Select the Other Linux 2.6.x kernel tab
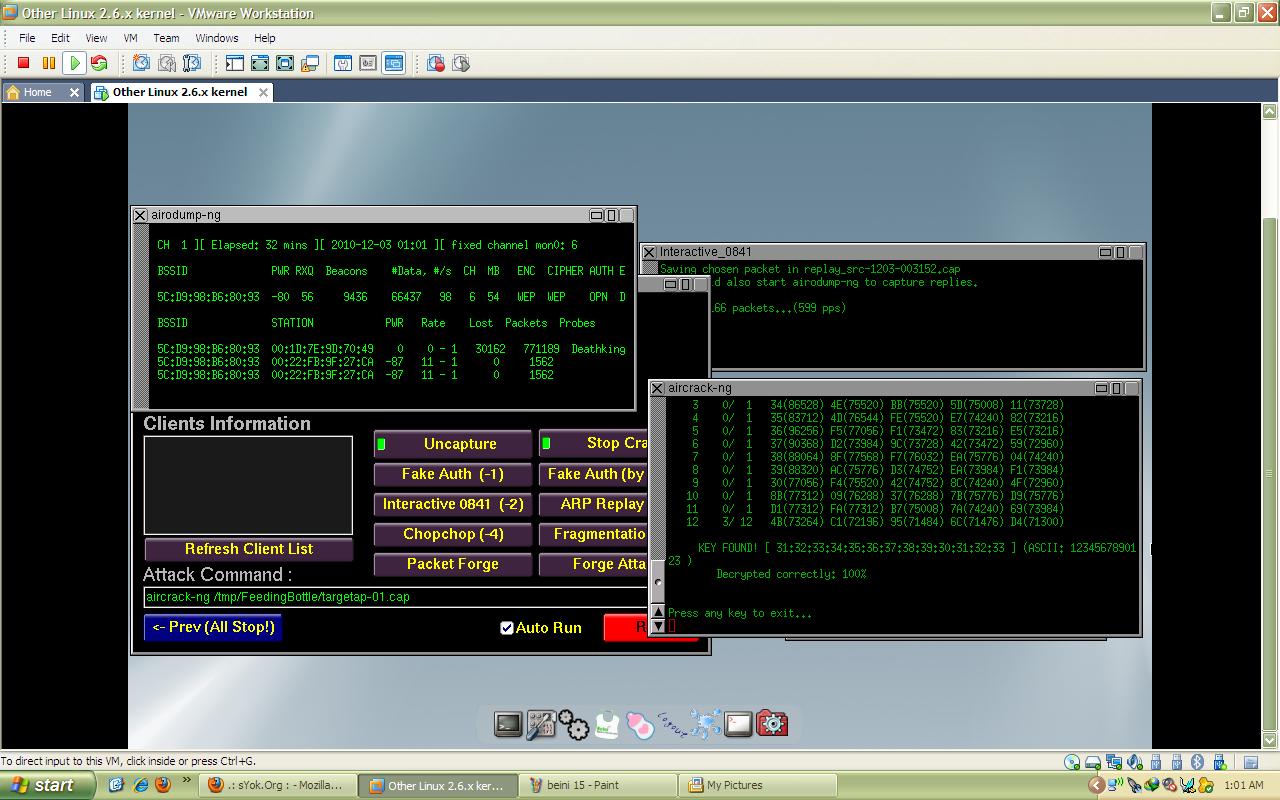Viewport: 1280px width, 800px height. coord(179,92)
